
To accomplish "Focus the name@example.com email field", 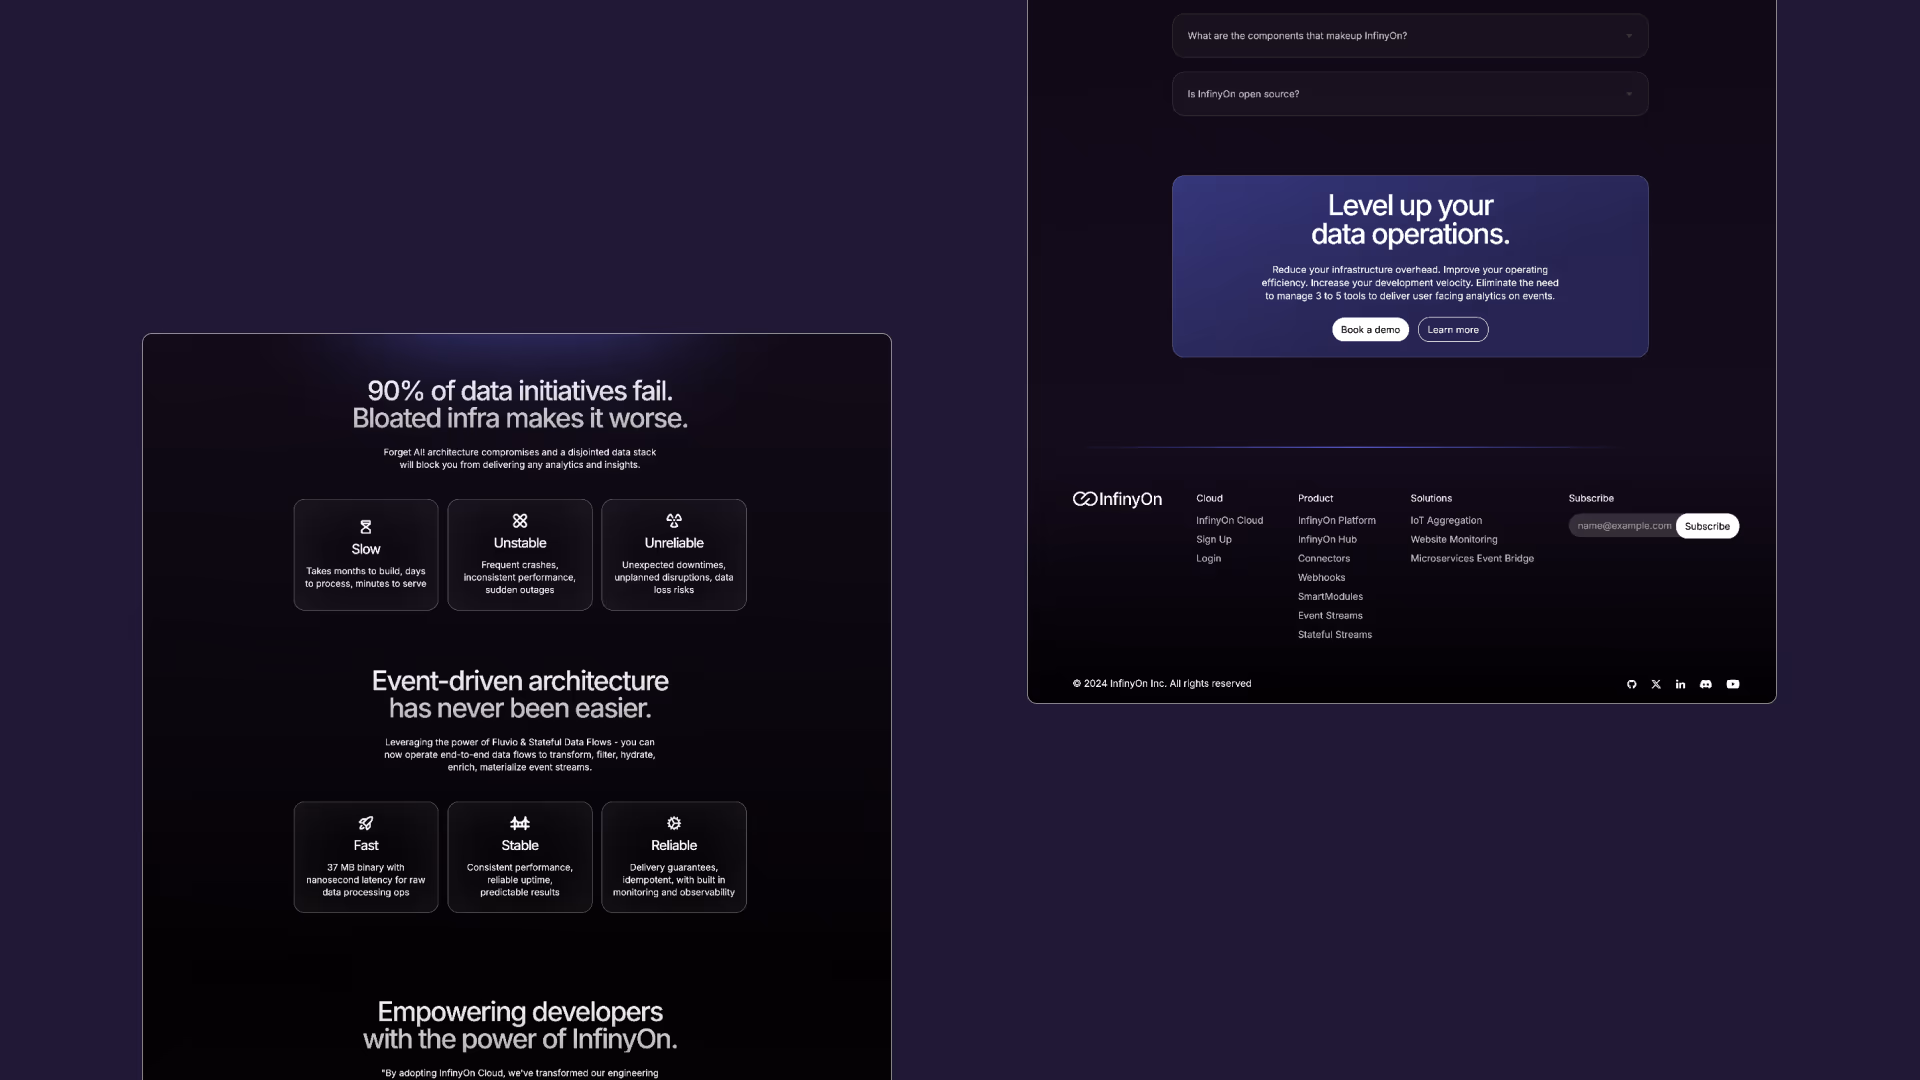I will (1623, 526).
